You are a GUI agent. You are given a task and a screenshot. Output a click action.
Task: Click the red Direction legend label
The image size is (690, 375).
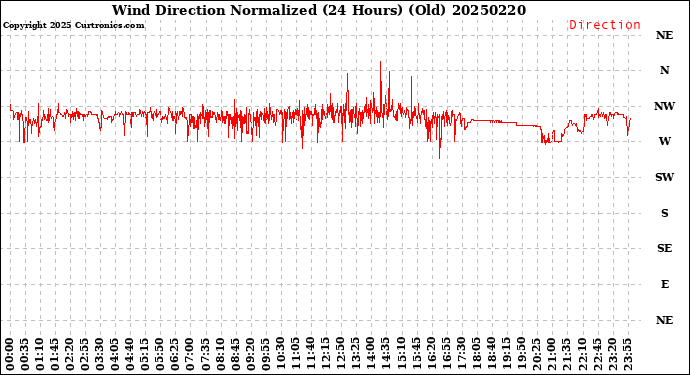click(x=605, y=25)
